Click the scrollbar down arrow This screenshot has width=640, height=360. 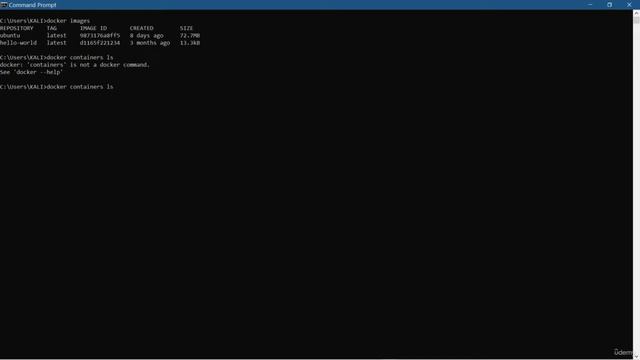636,356
